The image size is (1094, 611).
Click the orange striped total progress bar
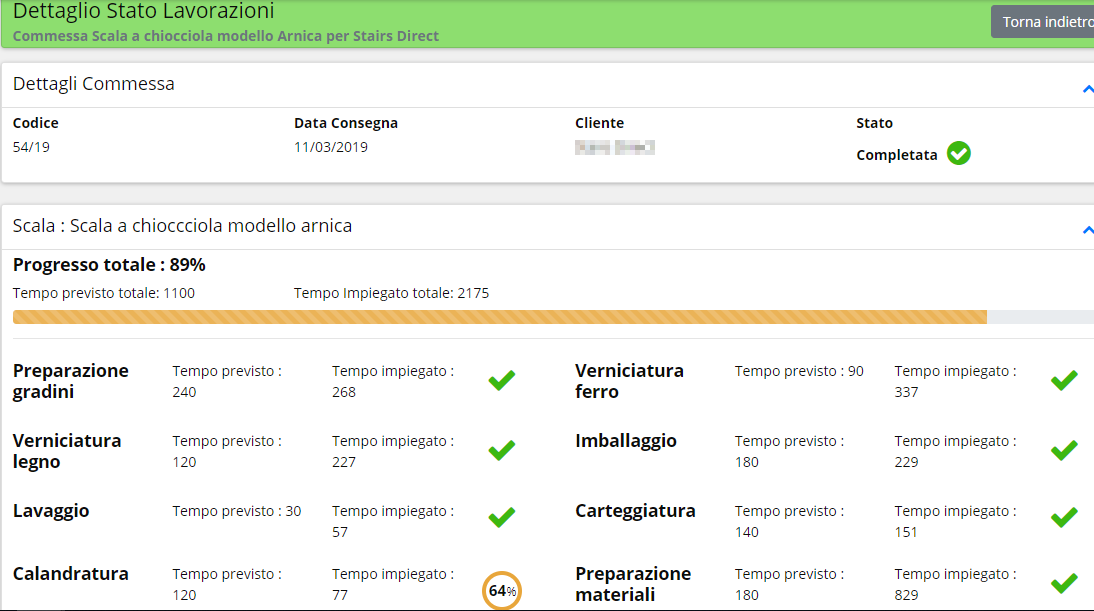[x=553, y=317]
